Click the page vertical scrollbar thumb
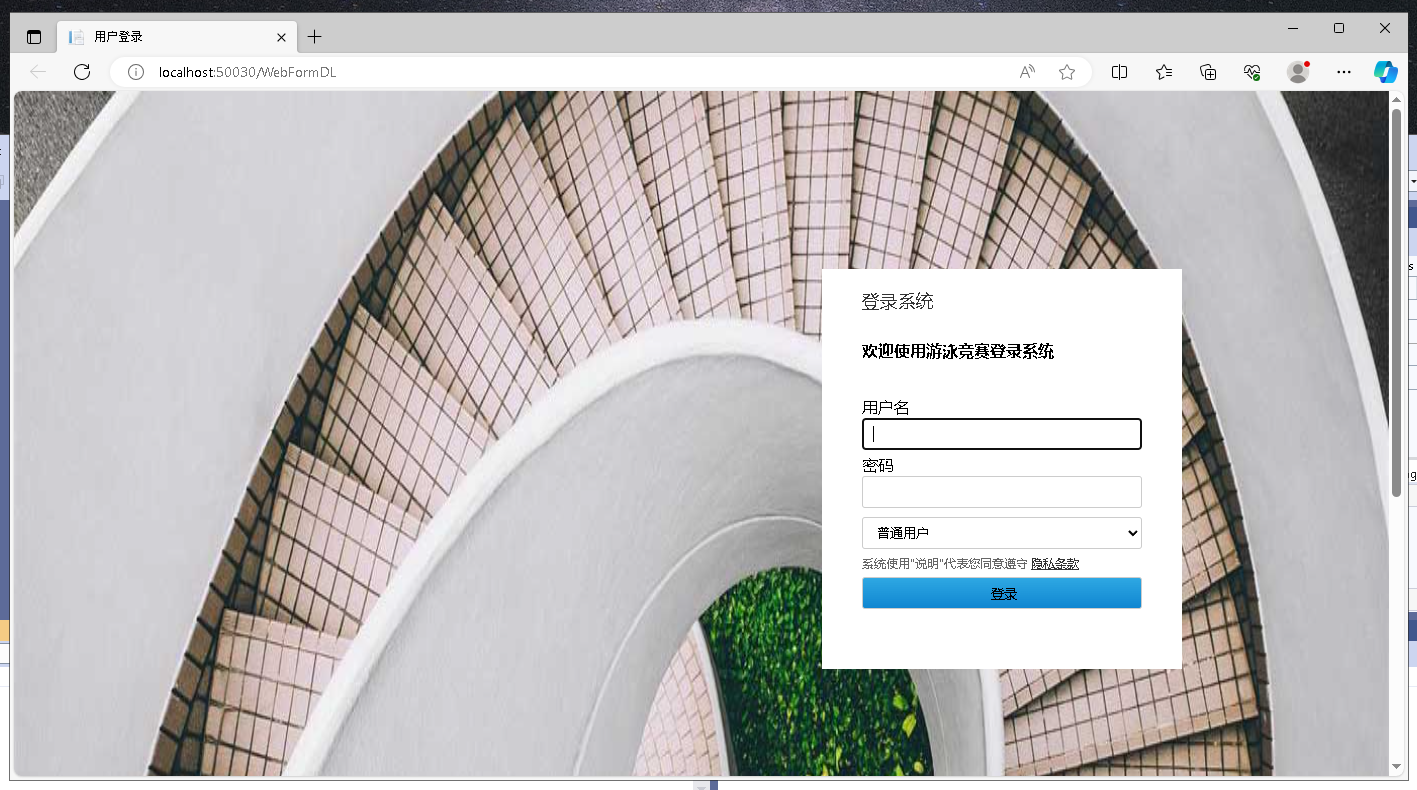The image size is (1417, 790). [x=1396, y=302]
